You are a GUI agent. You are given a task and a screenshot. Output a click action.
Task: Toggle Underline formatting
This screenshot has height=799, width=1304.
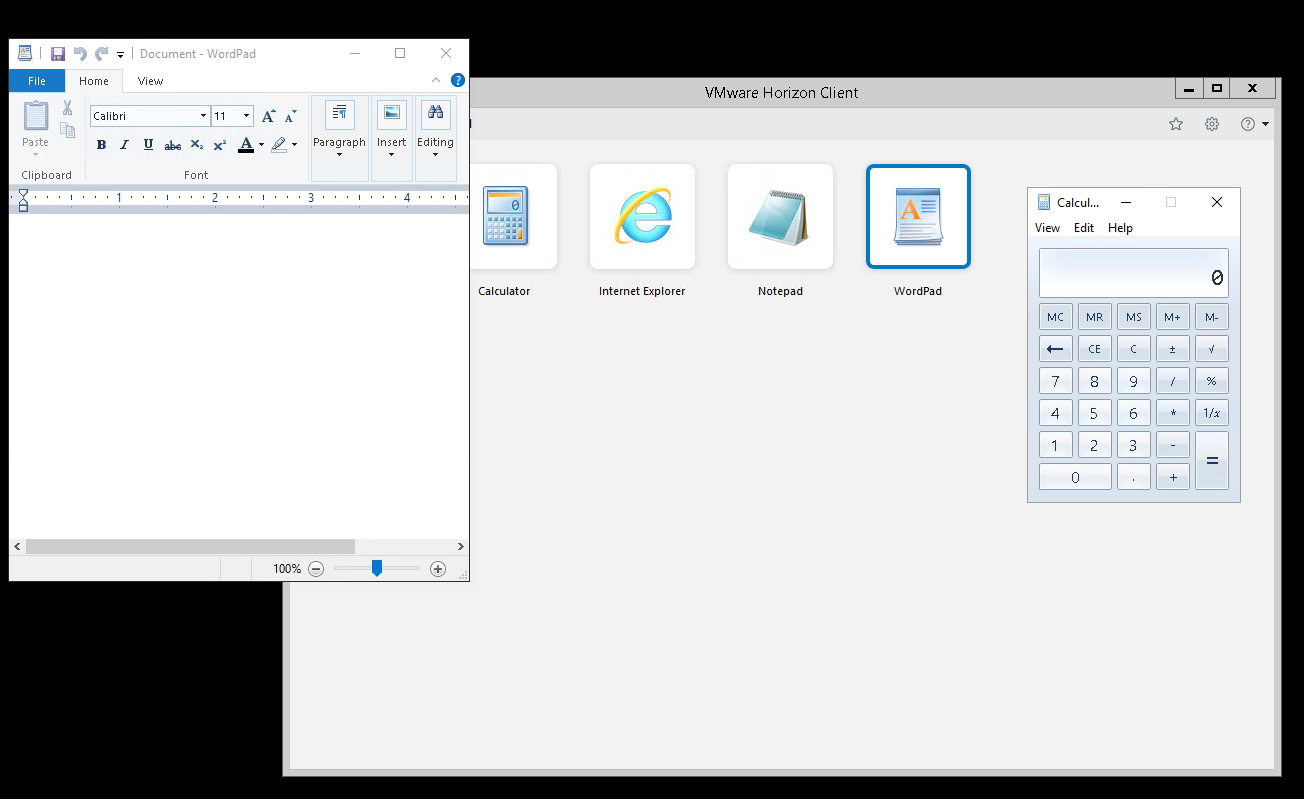[x=148, y=145]
